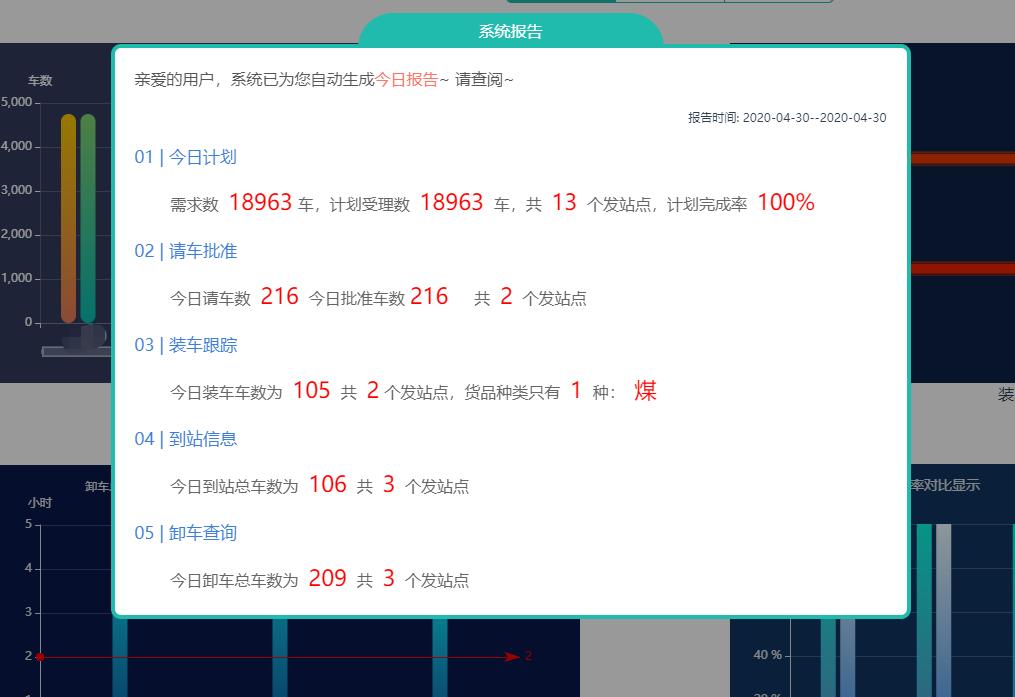Click the arrival total 106

(327, 485)
